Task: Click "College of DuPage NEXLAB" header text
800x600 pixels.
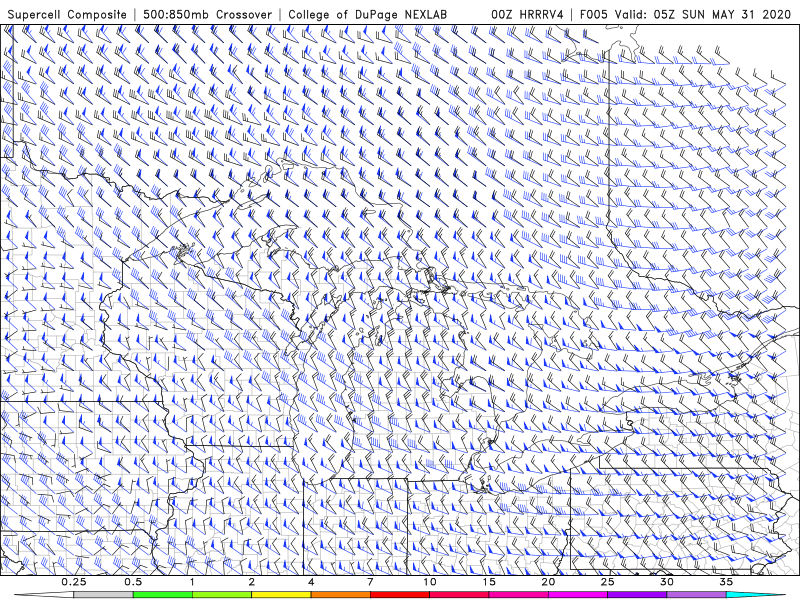Action: pos(367,15)
